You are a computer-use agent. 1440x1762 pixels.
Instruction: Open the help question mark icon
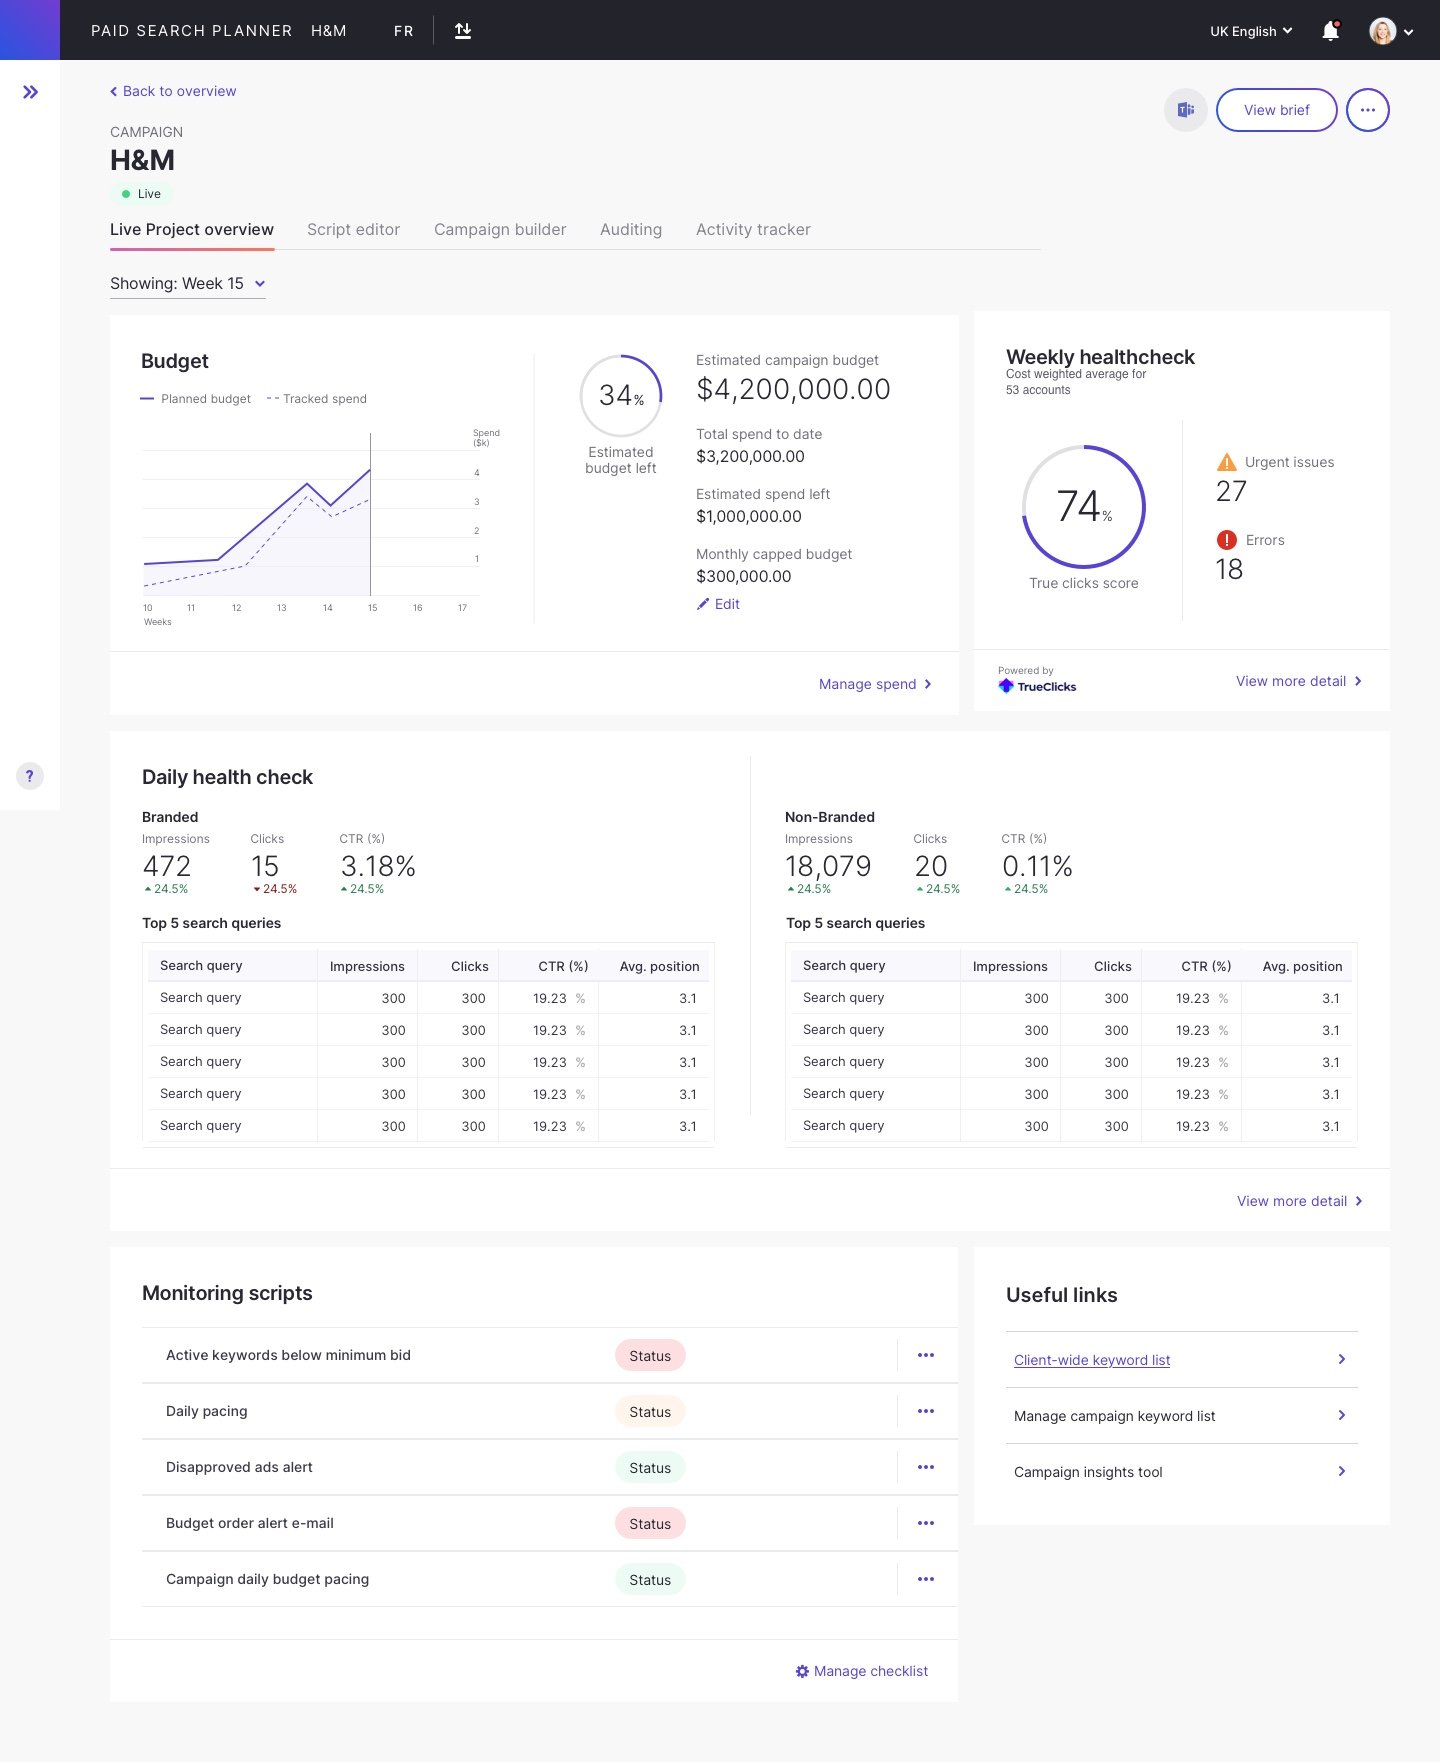tap(30, 776)
